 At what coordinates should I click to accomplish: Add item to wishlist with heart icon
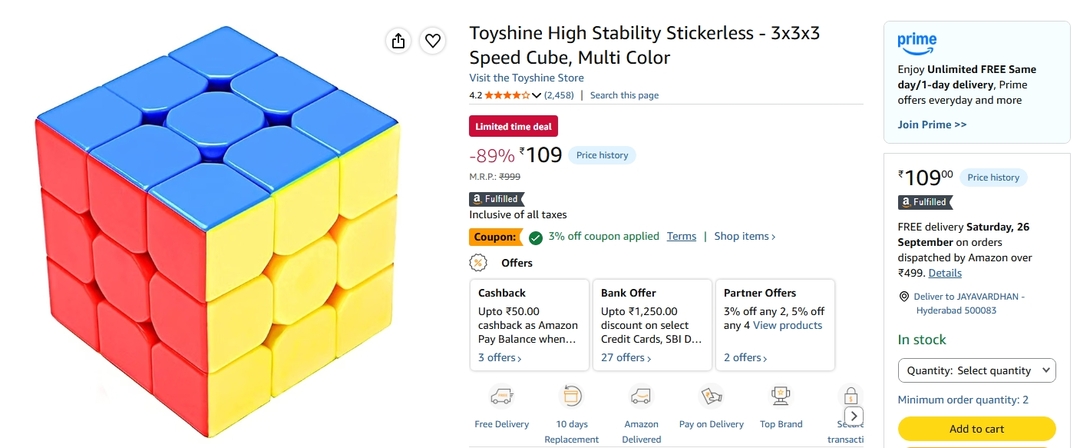pyautogui.click(x=432, y=41)
